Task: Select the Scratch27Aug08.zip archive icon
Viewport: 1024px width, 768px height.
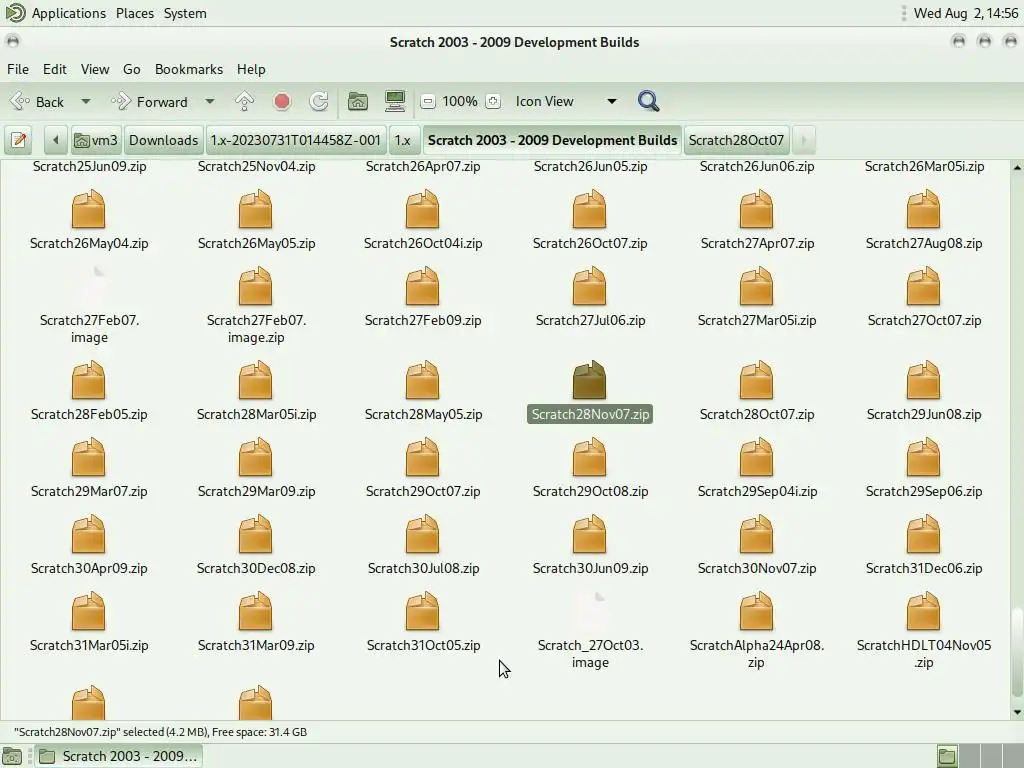Action: pos(923,208)
